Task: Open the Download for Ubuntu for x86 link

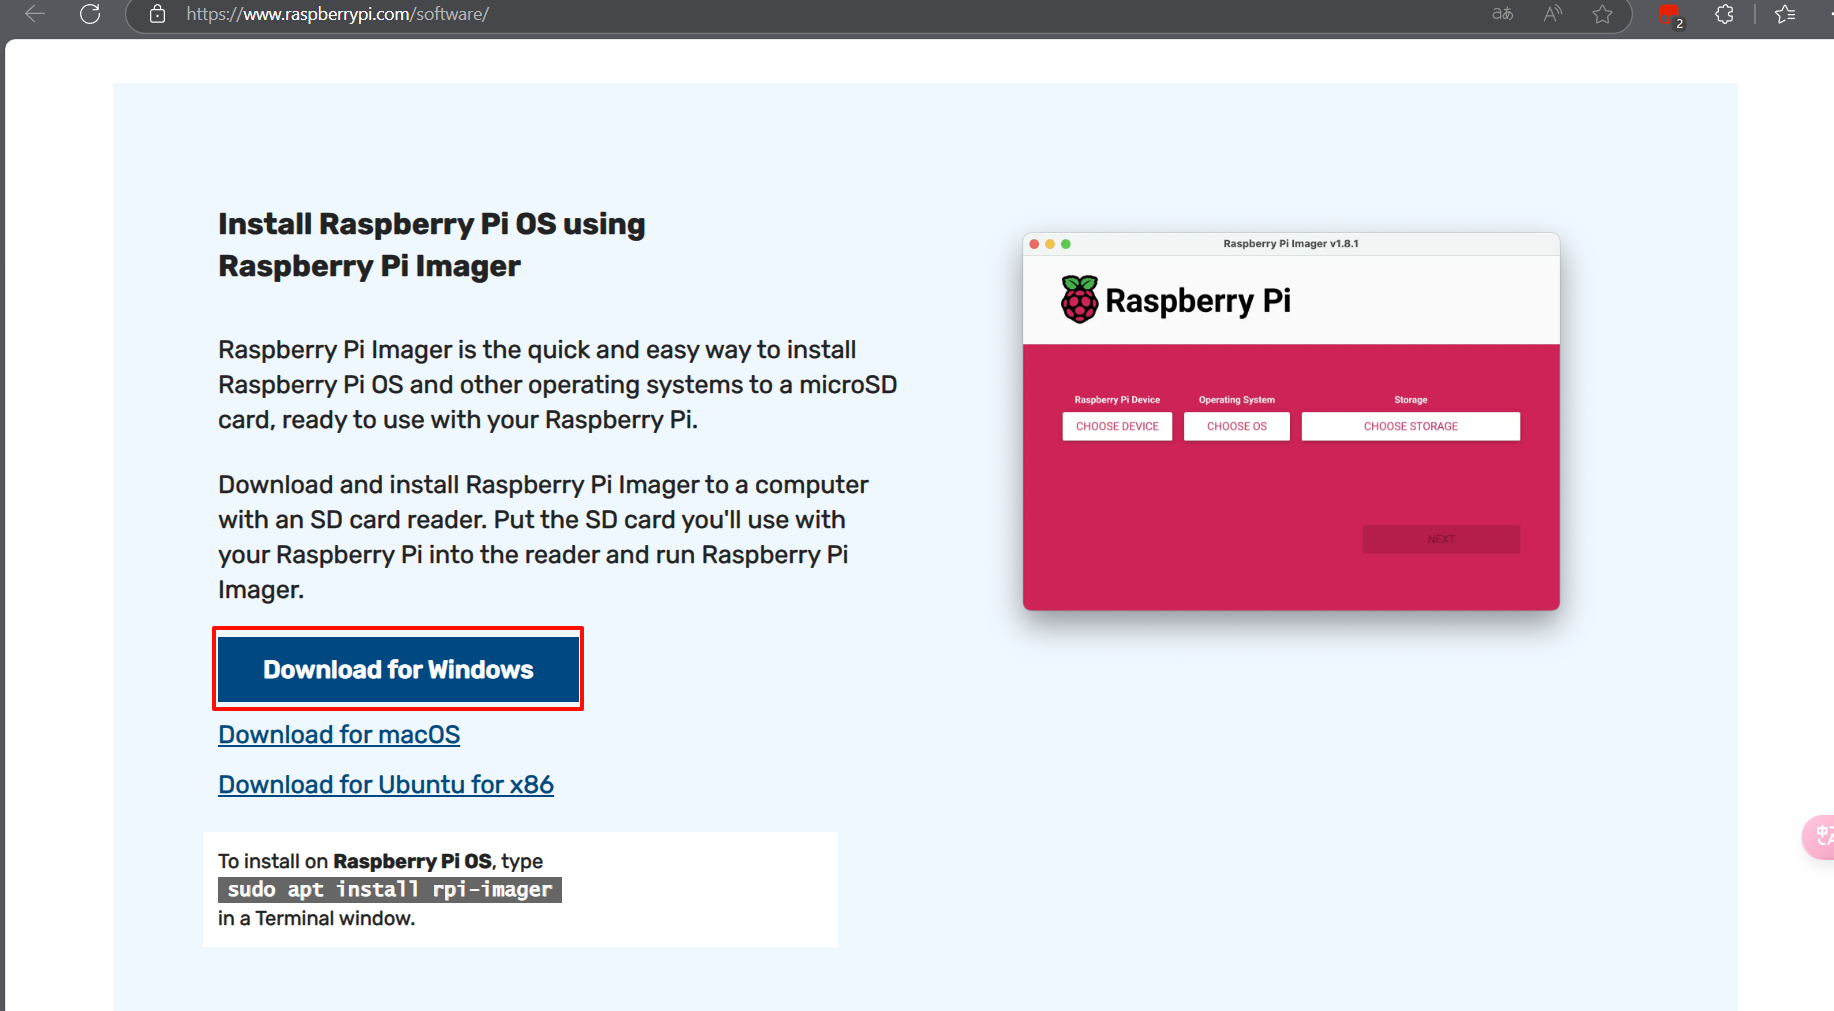Action: pos(386,785)
